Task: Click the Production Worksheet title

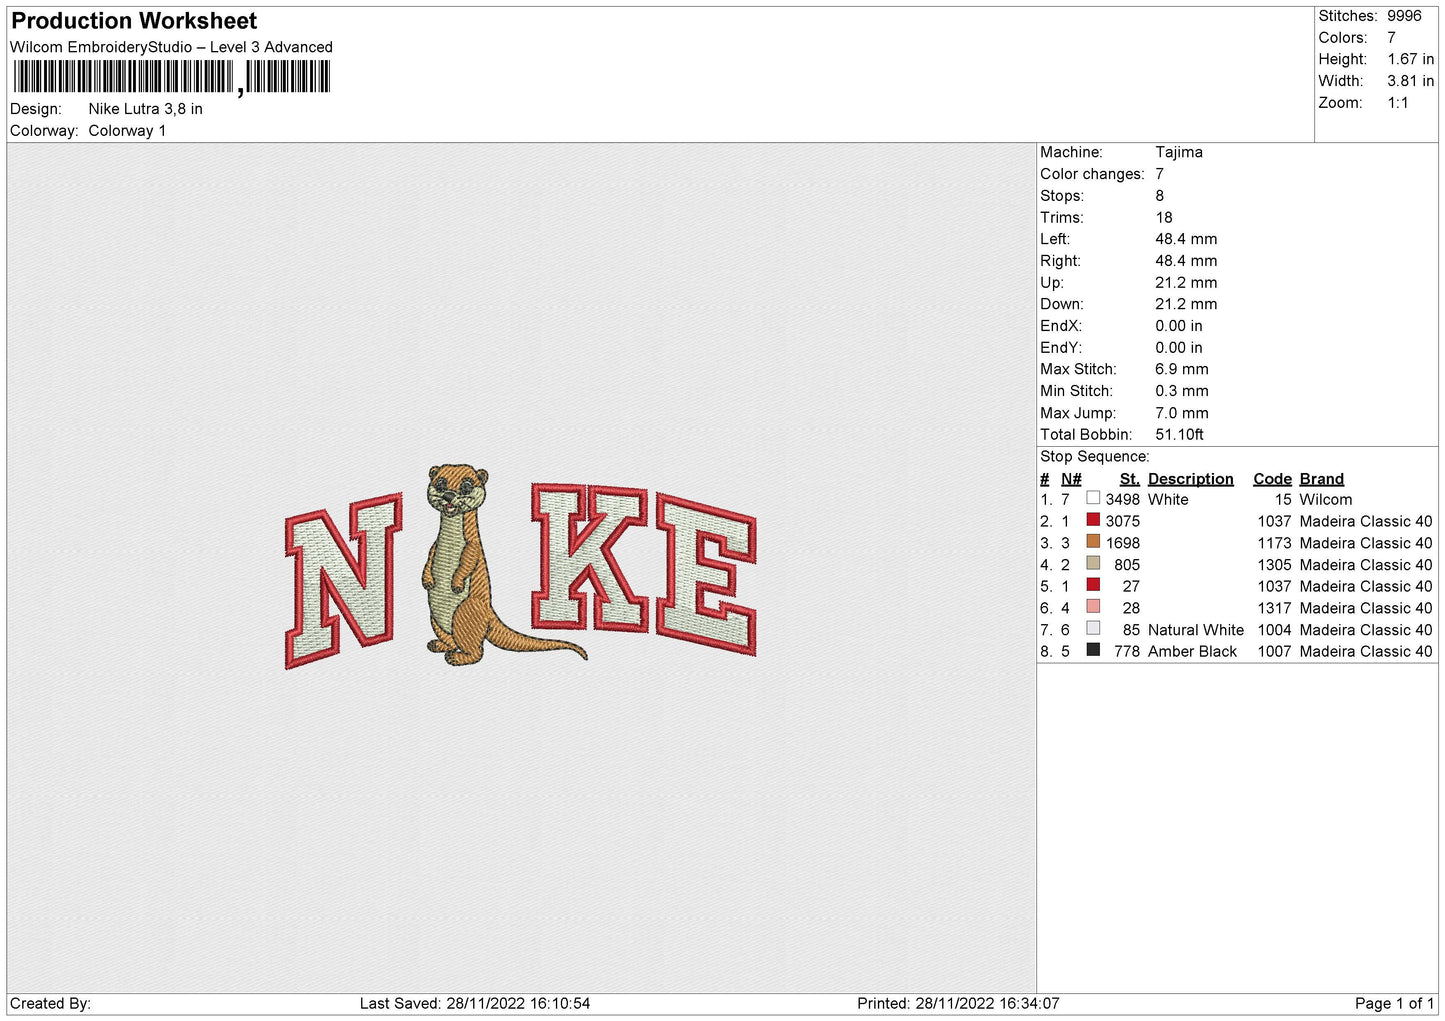Action: [134, 21]
